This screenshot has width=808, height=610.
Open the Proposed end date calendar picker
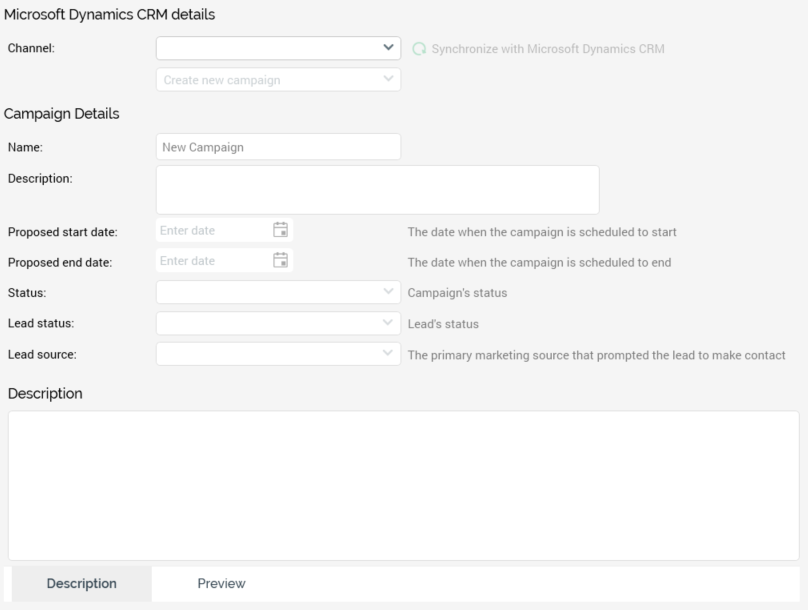(x=281, y=260)
